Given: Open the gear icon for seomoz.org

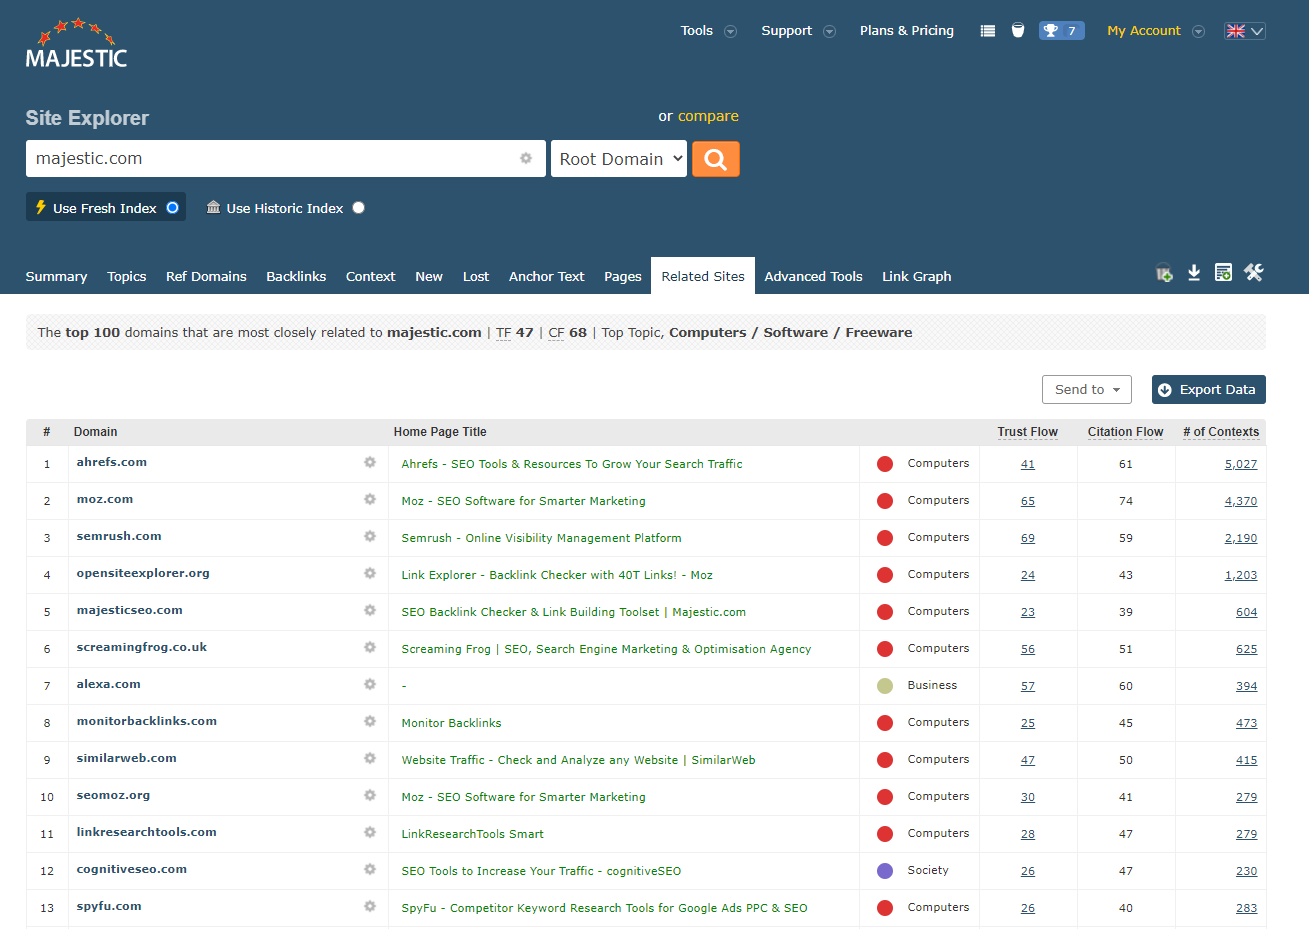Looking at the screenshot, I should pyautogui.click(x=370, y=795).
